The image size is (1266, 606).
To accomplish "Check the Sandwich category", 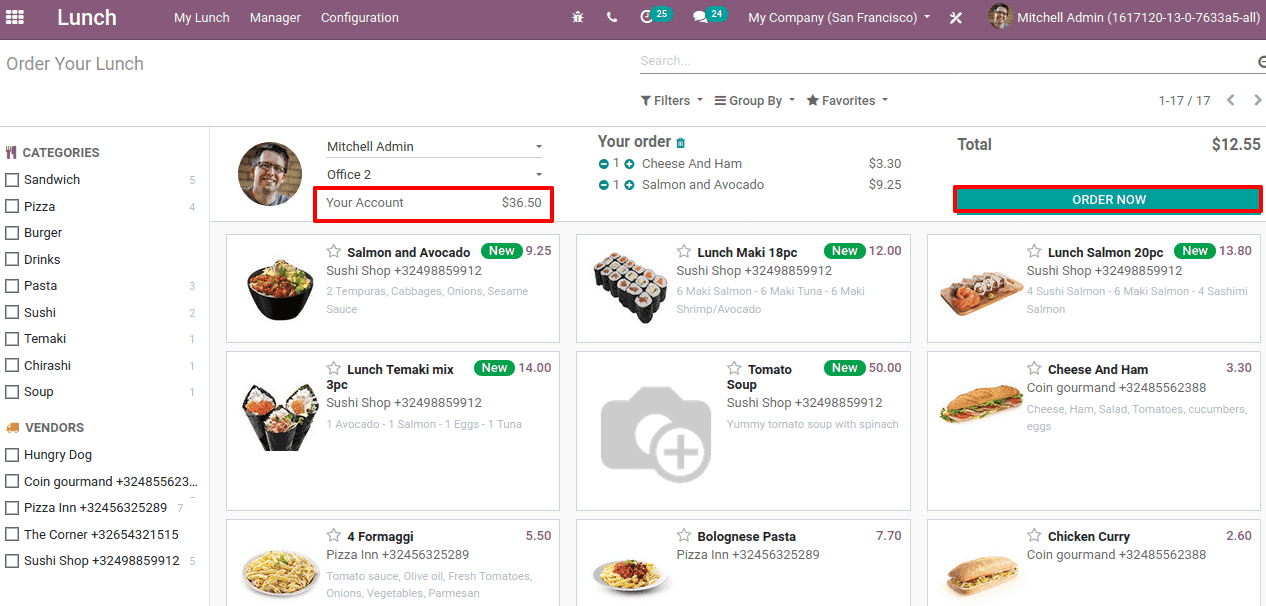I will (x=12, y=180).
